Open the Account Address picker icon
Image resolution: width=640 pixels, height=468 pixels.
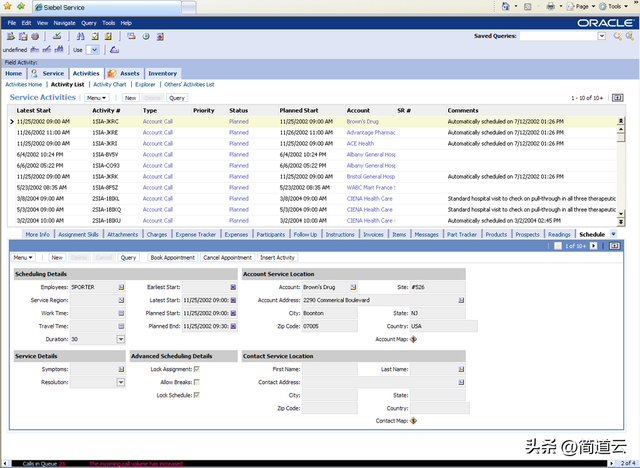461,300
